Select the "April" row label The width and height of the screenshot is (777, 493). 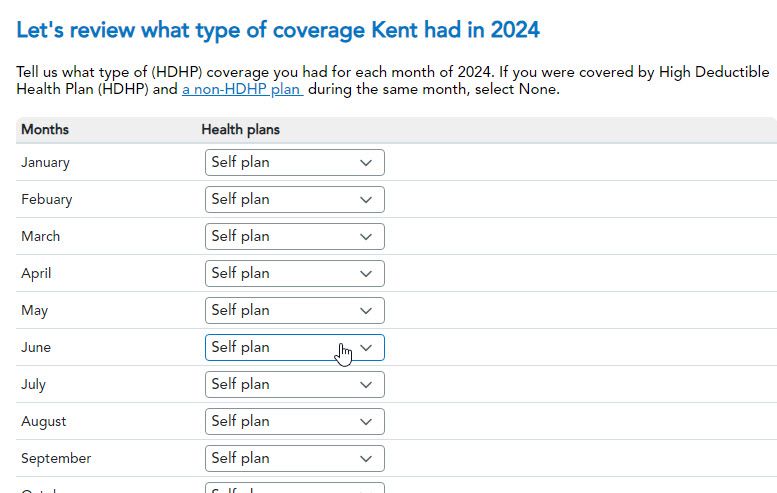pos(36,273)
